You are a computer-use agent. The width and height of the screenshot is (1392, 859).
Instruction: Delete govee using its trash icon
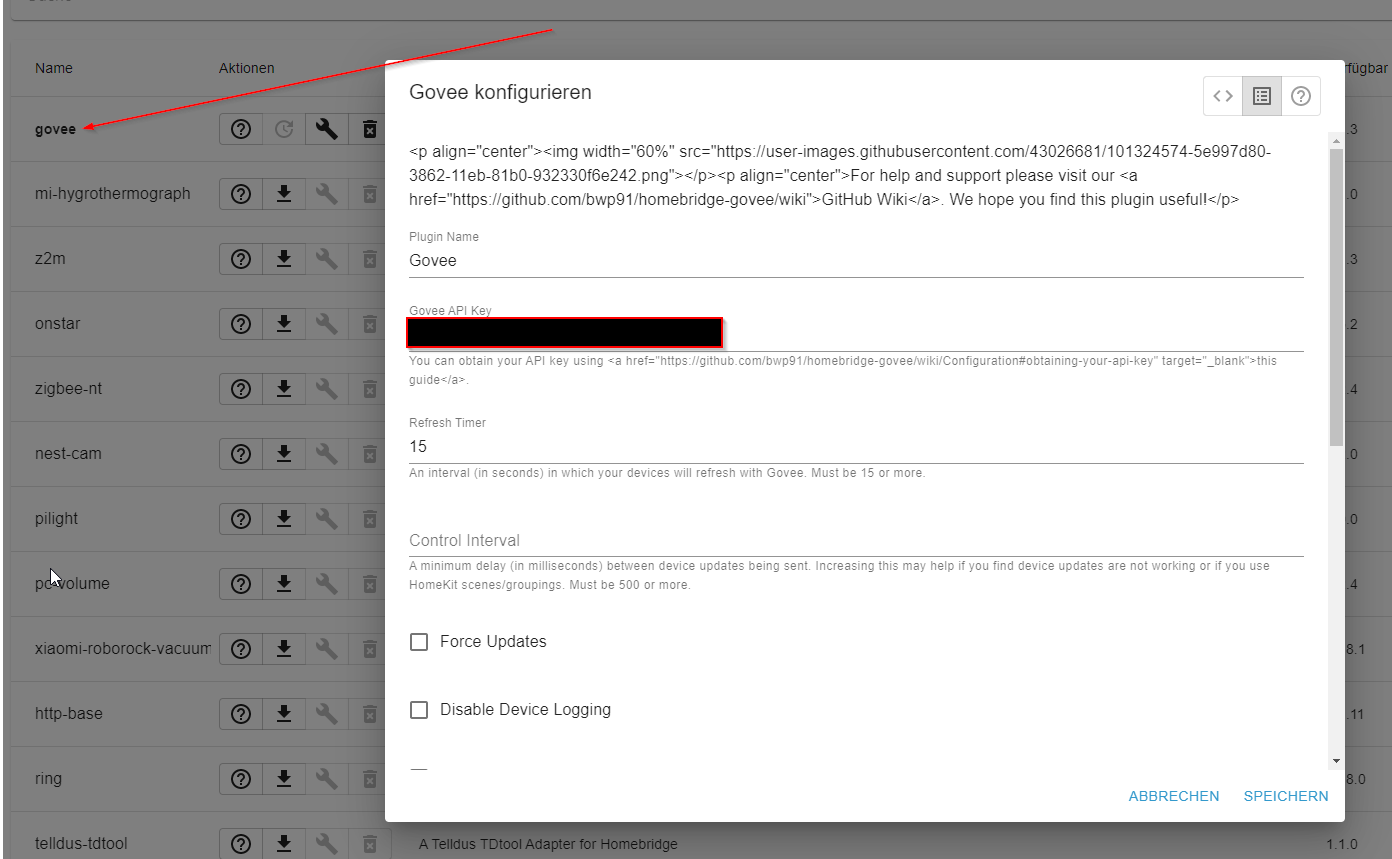point(369,129)
